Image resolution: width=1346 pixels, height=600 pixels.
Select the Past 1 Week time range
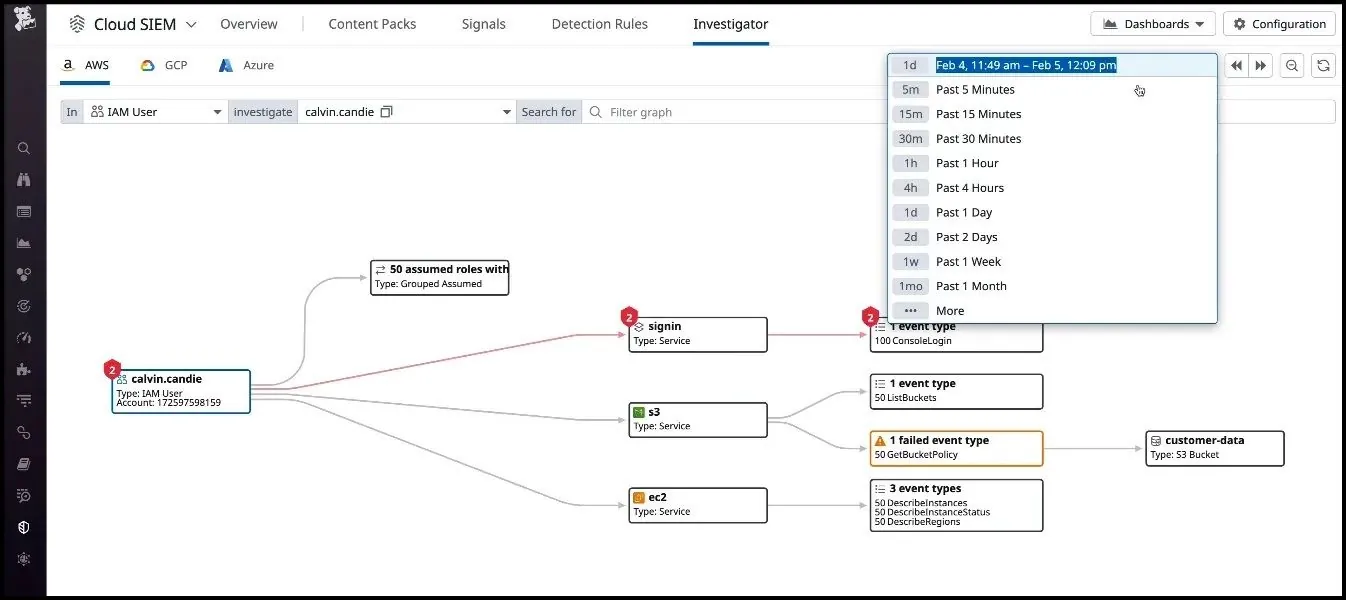1052,261
